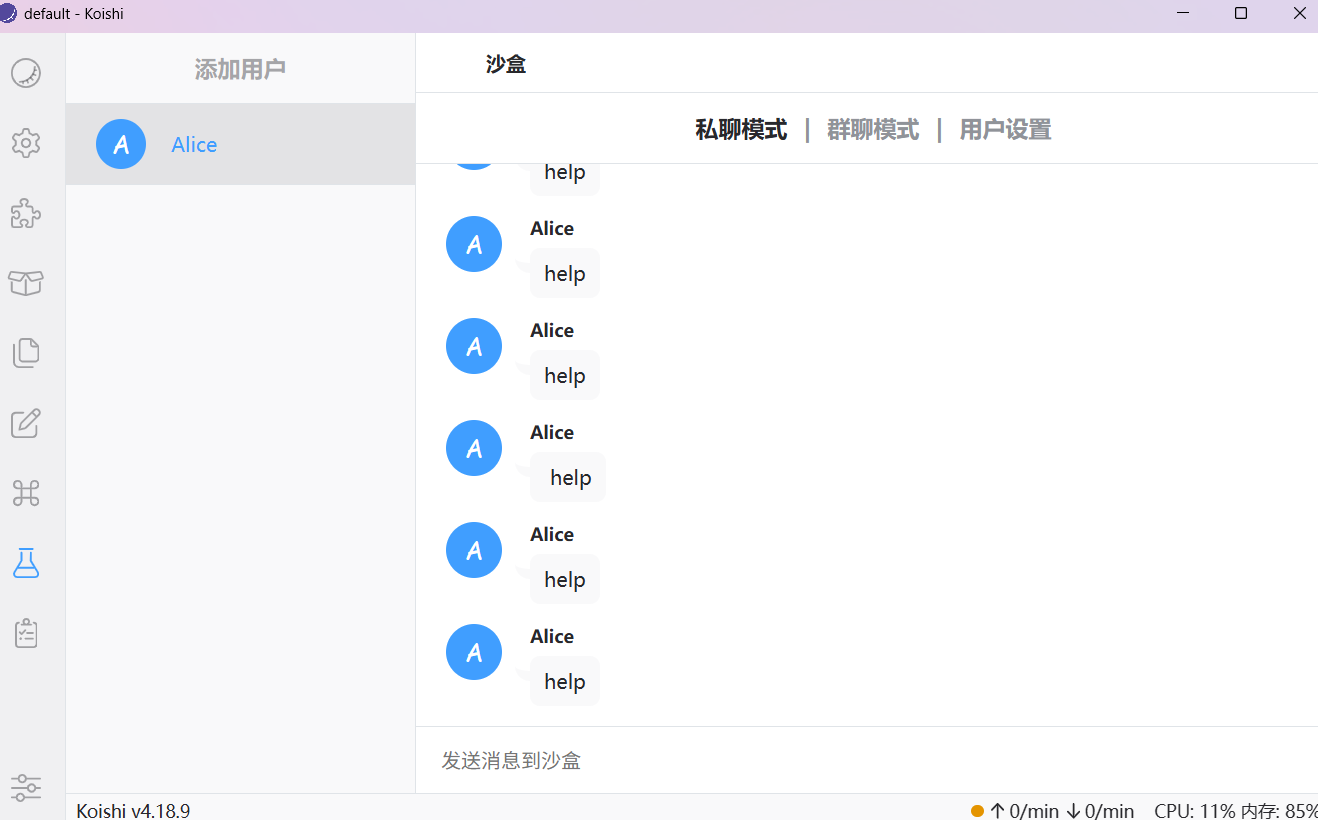Switch to 群聊模式 tab
This screenshot has height=820, width=1318.
[873, 130]
